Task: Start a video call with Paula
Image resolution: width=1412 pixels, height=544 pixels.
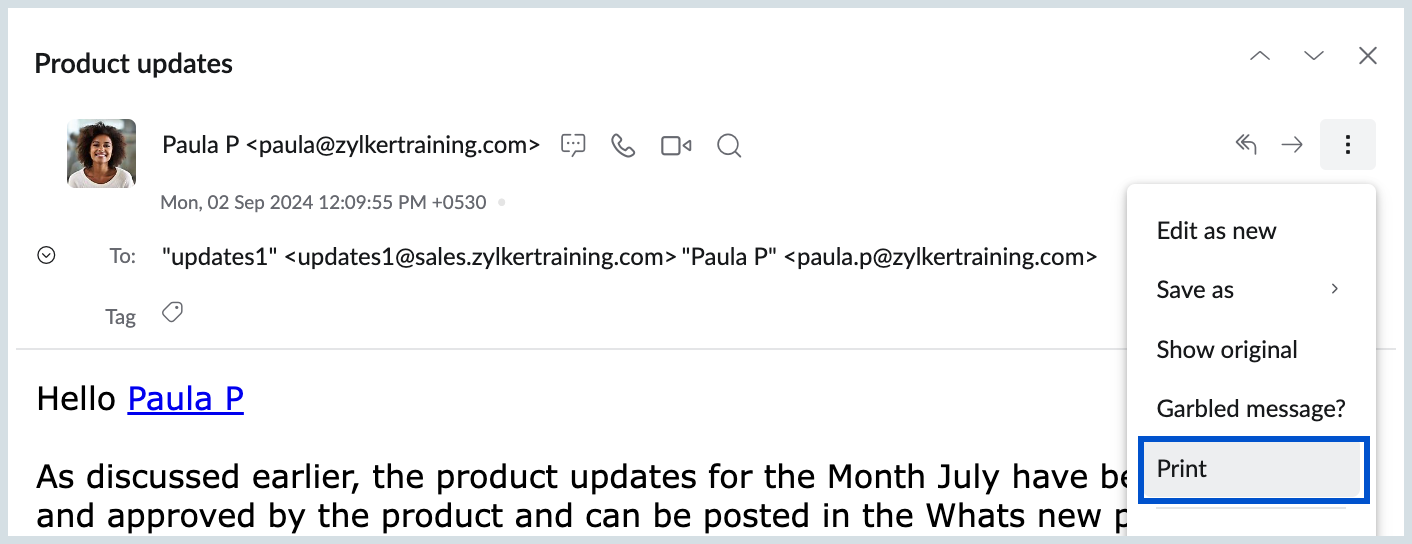Action: (676, 146)
